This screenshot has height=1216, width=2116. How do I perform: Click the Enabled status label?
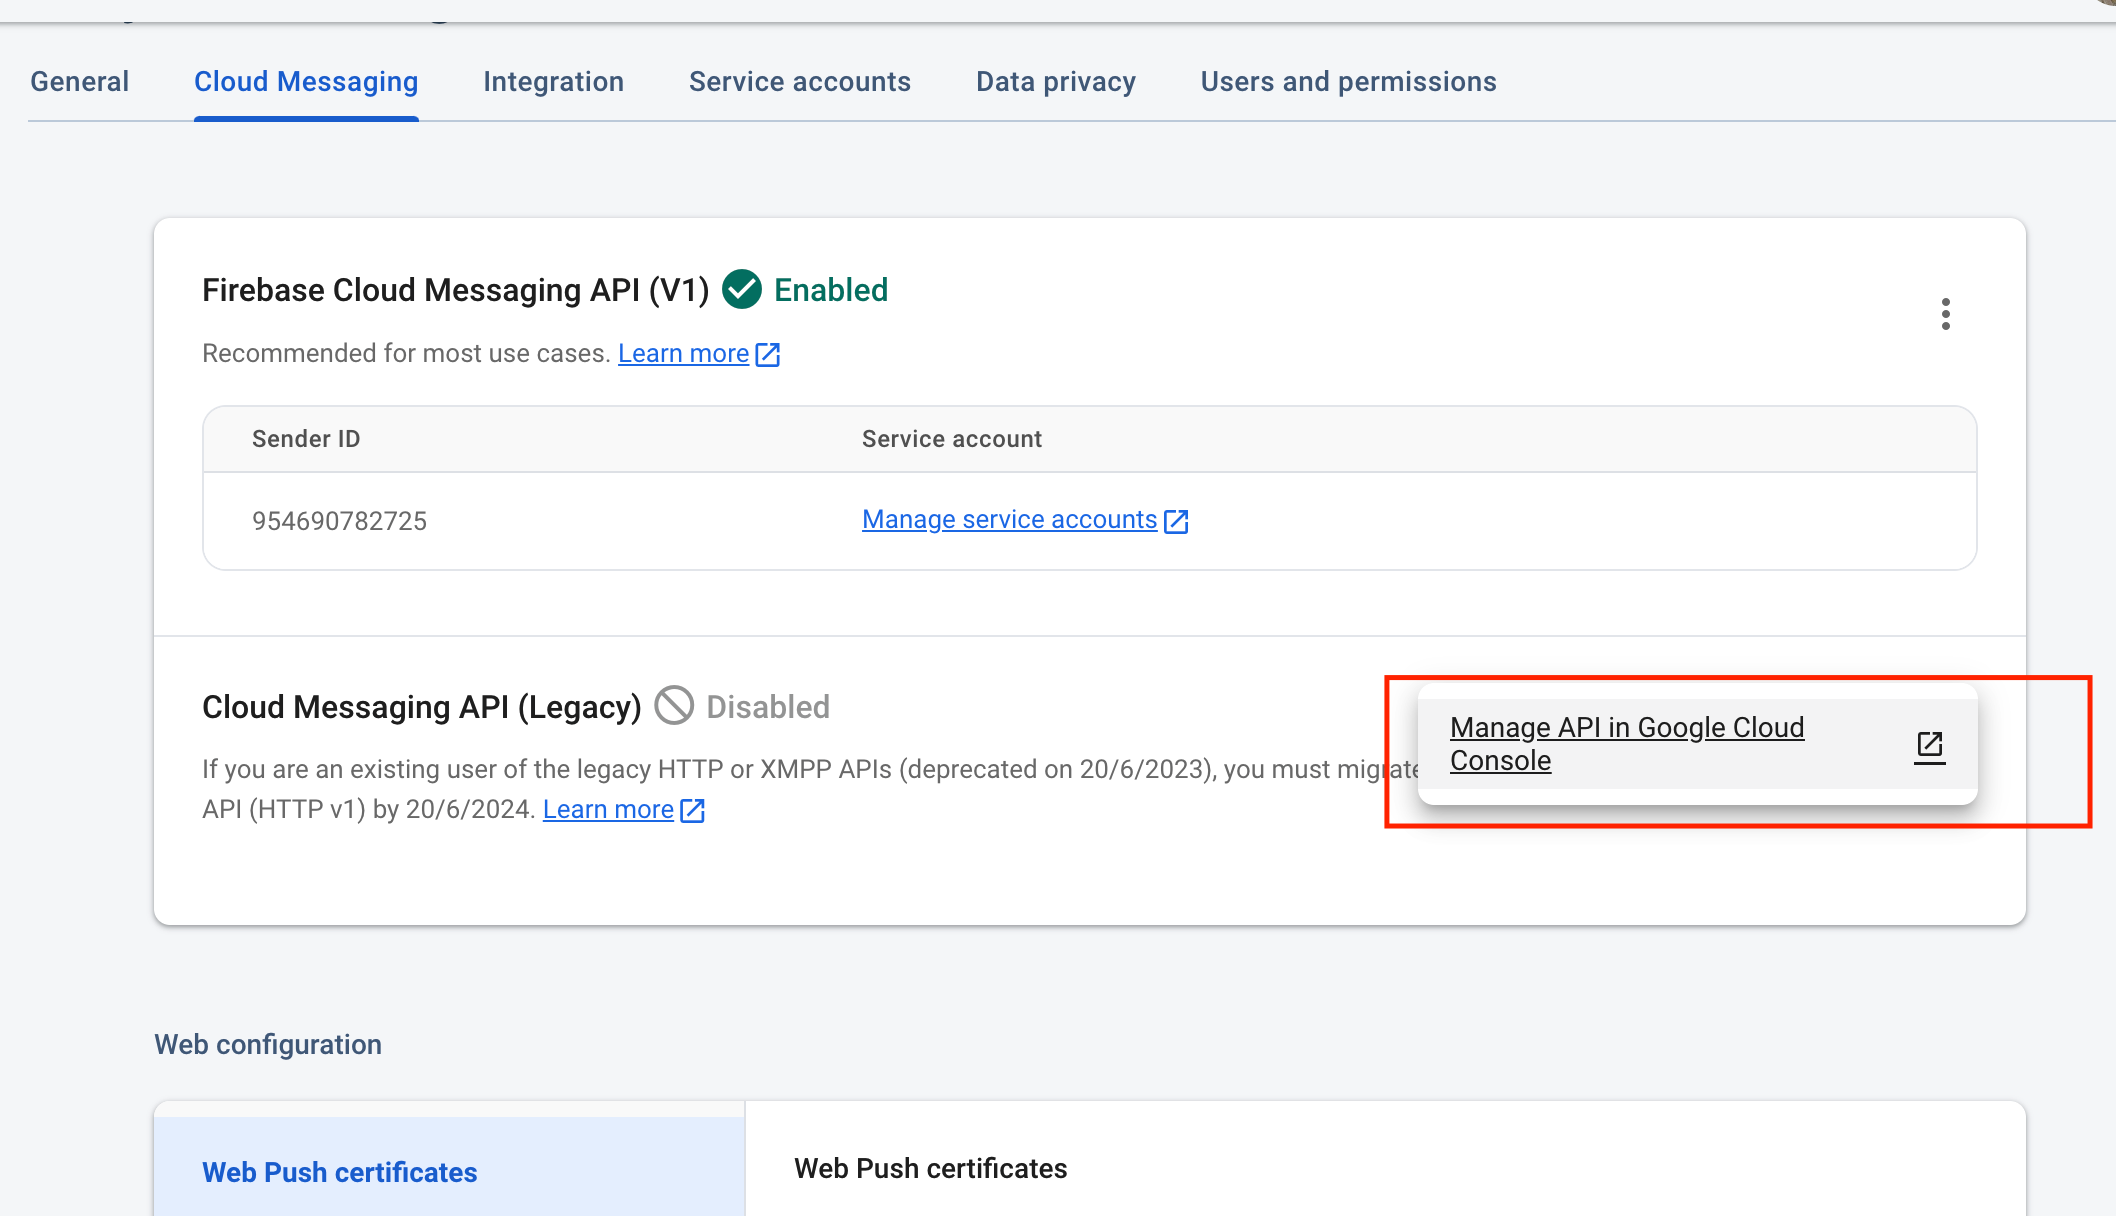831,290
